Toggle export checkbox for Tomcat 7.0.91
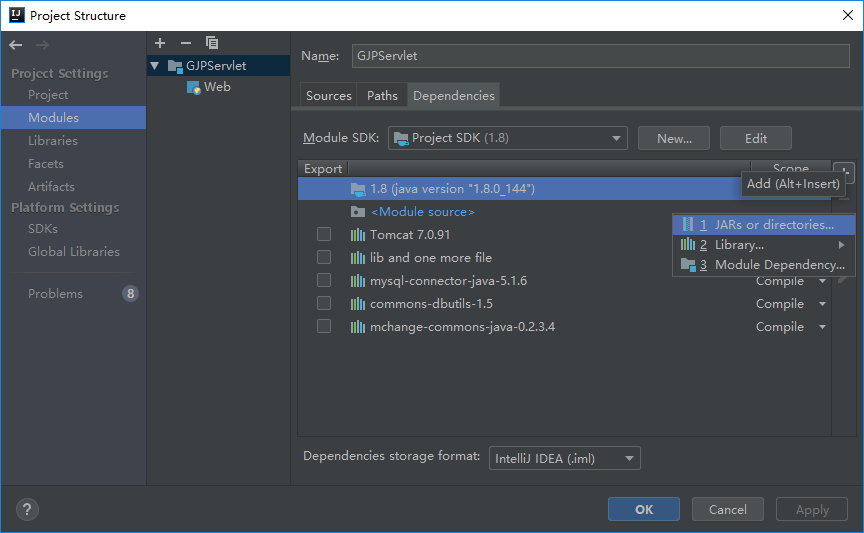Viewport: 864px width, 533px height. click(x=324, y=234)
